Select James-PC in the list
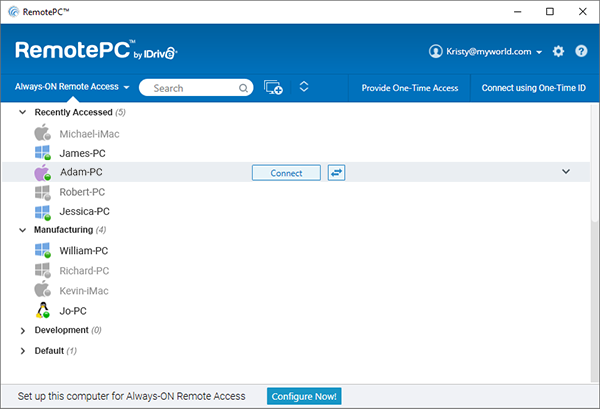The width and height of the screenshot is (600, 409). tap(82, 153)
